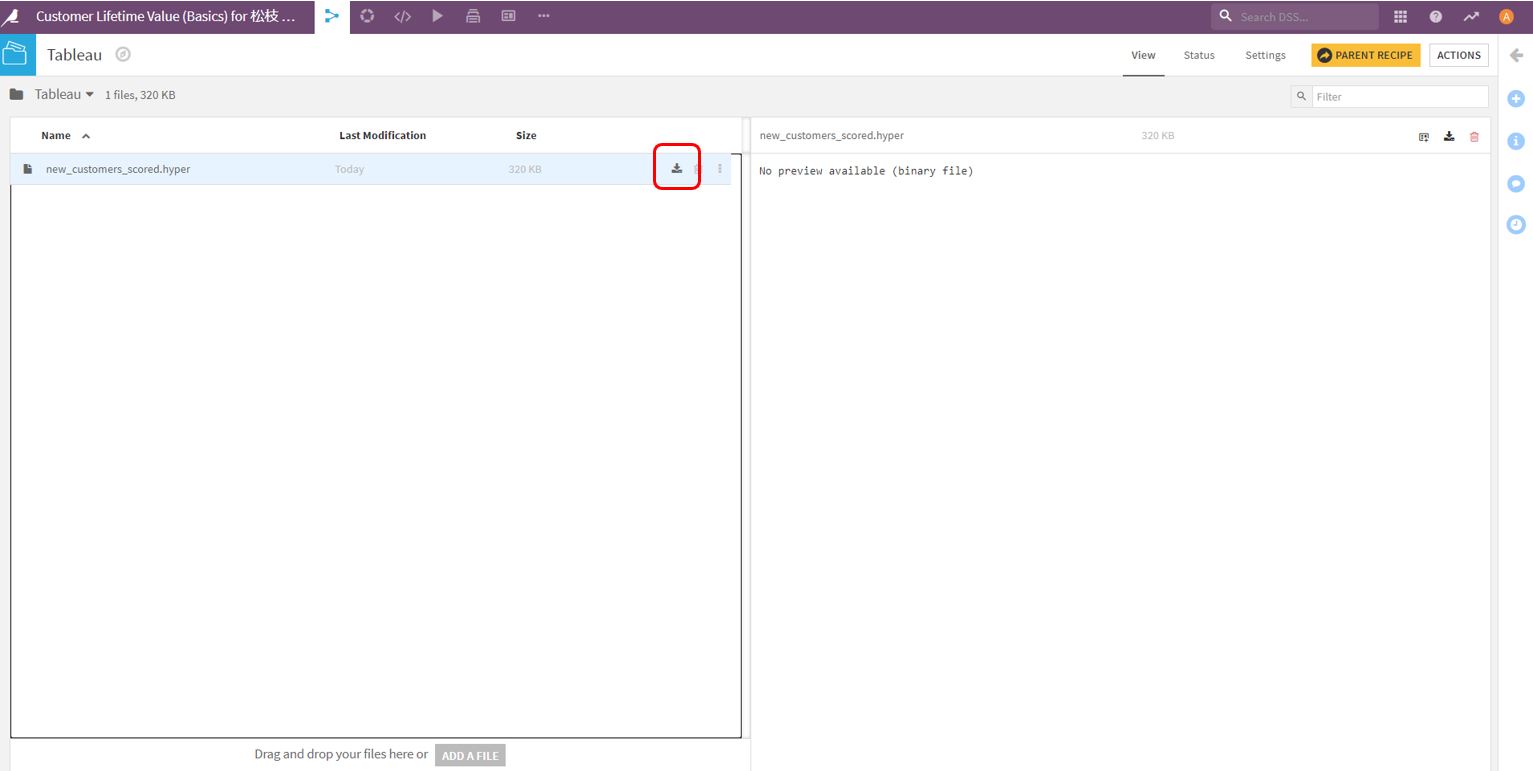Open the Lab circle icon in top bar
This screenshot has height=771, width=1533.
point(367,16)
